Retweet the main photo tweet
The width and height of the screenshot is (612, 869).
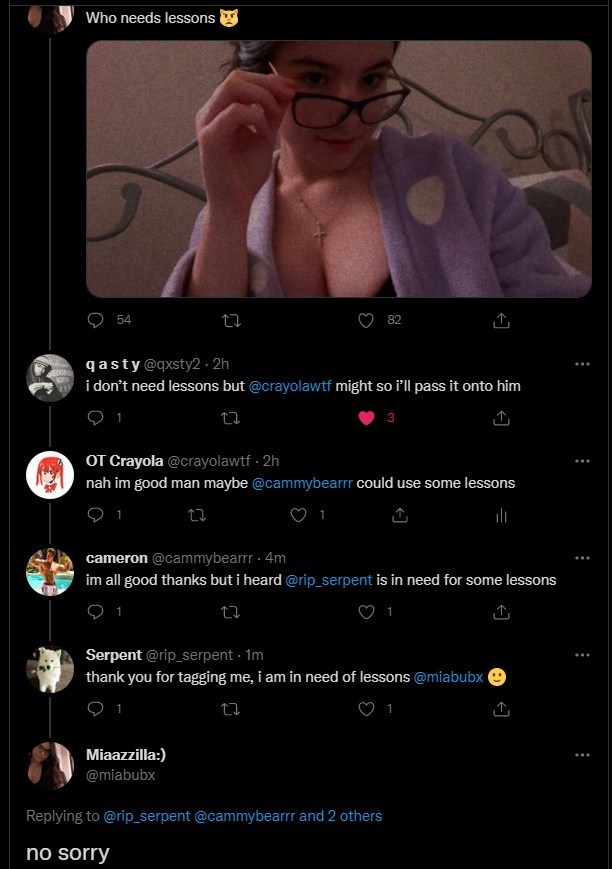tap(230, 320)
